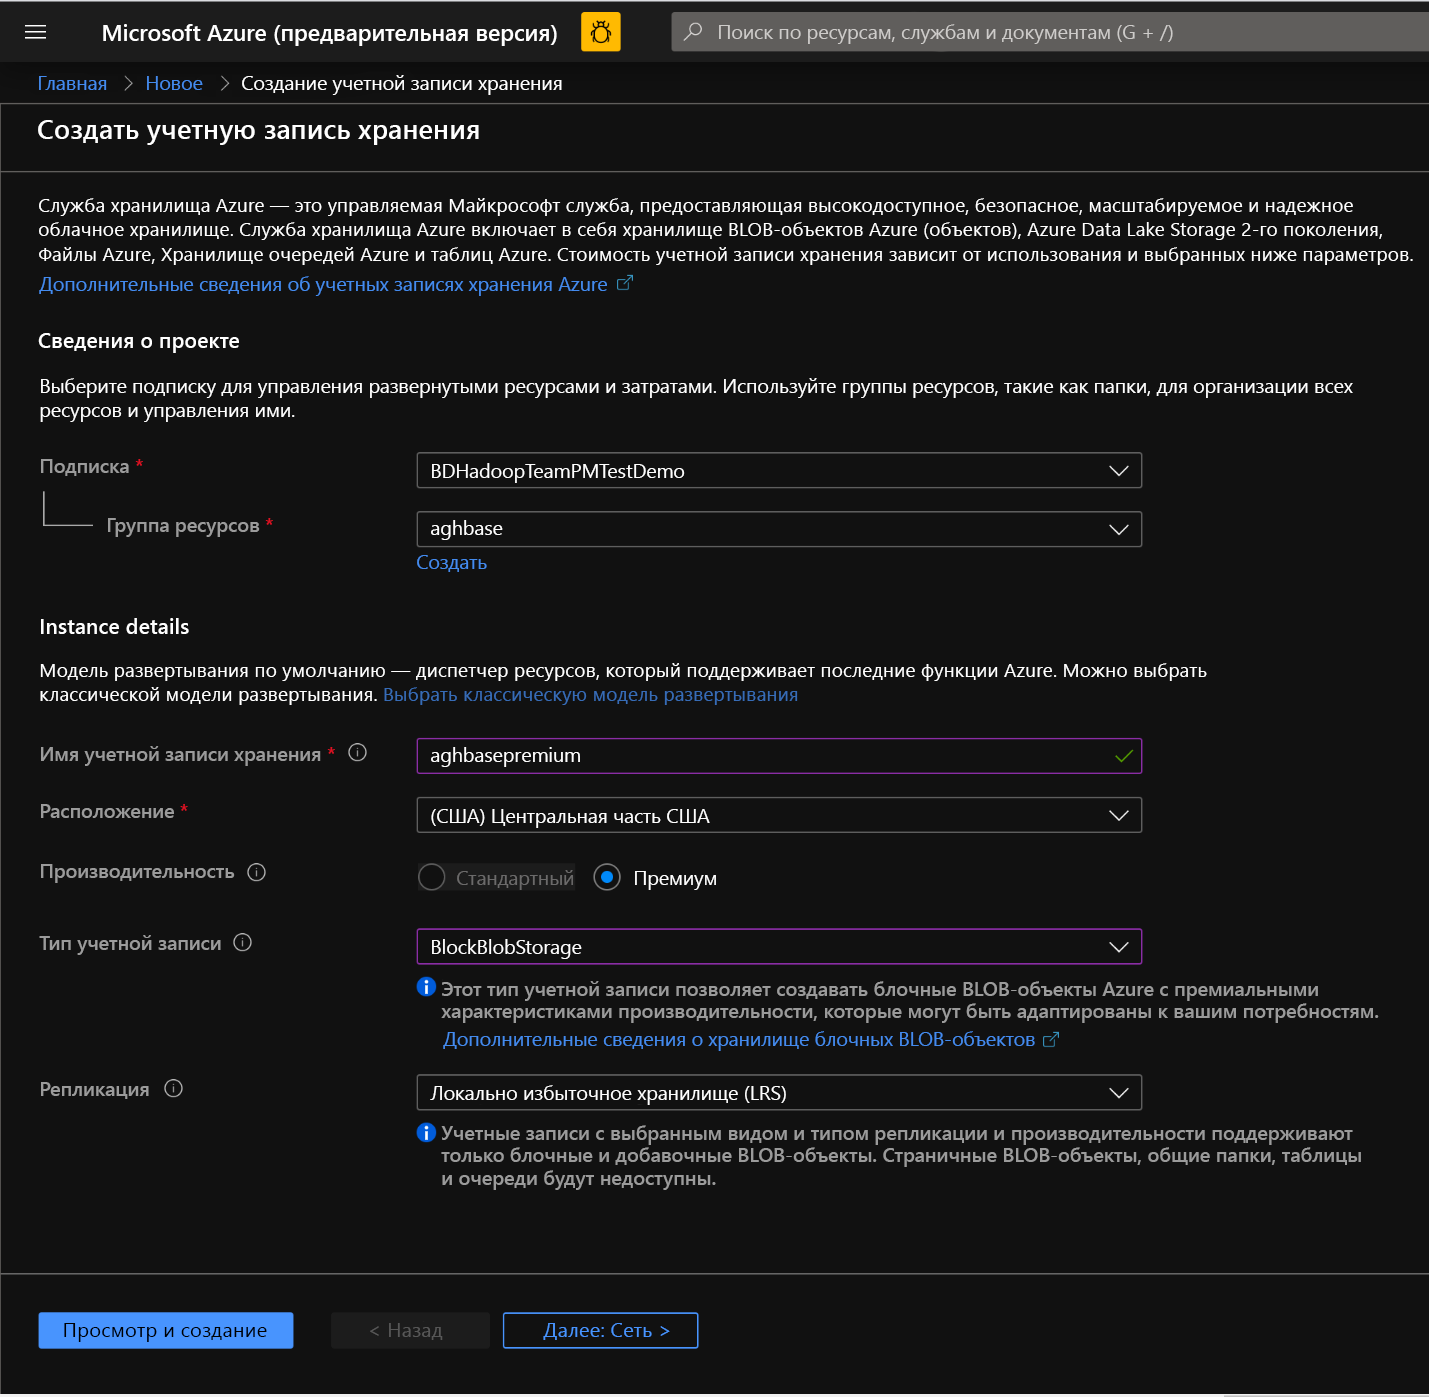Screen dimensions: 1429x1397
Task: Go to Новое breadcrumb
Action: click(174, 84)
